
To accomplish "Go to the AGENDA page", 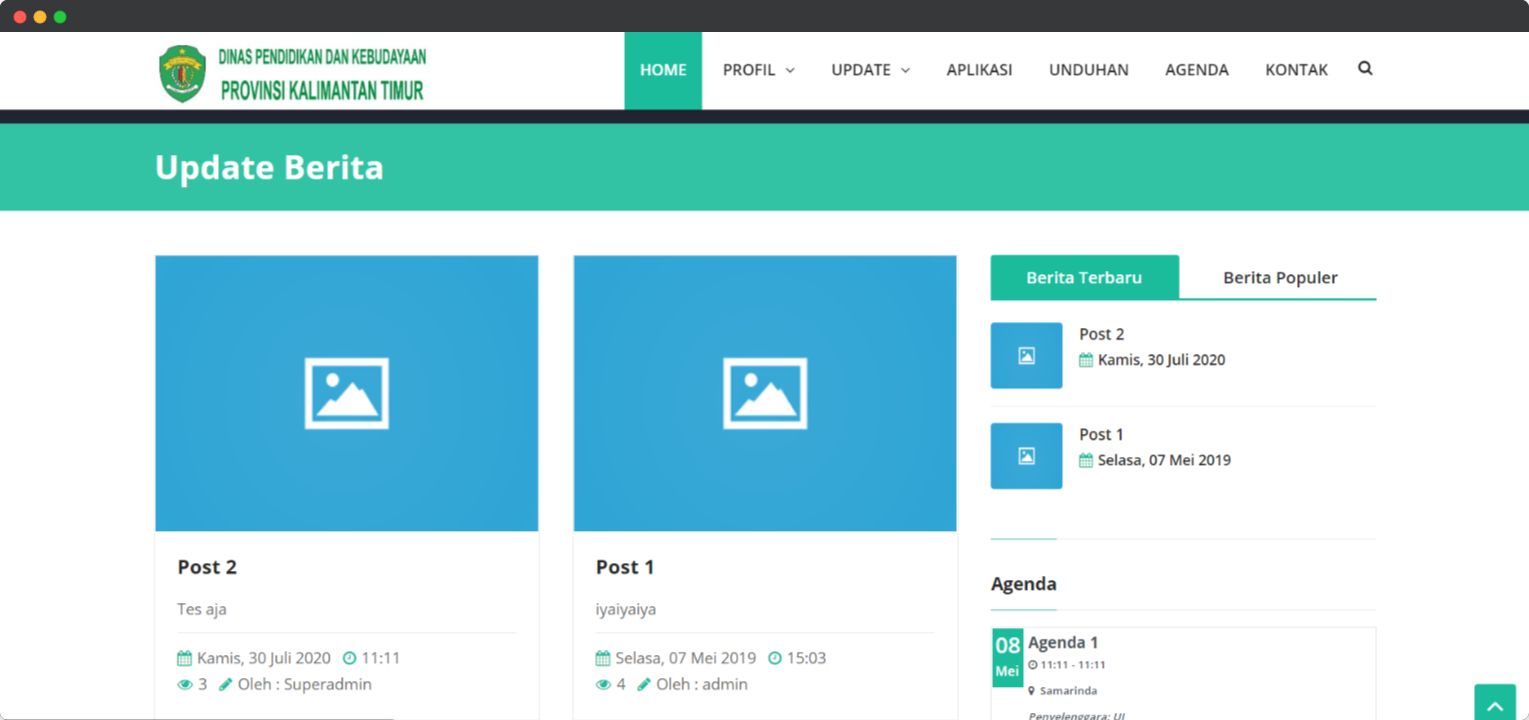I will click(1196, 70).
